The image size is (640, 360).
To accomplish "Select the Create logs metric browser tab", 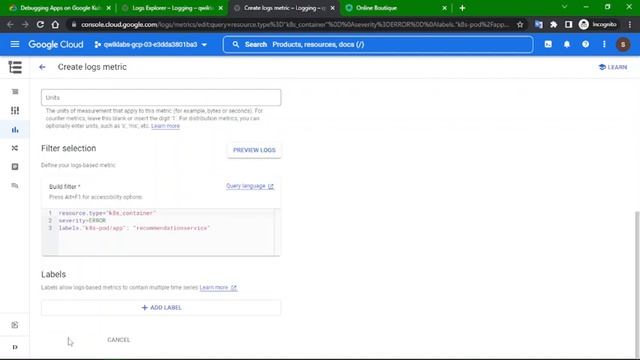I will coord(283,8).
